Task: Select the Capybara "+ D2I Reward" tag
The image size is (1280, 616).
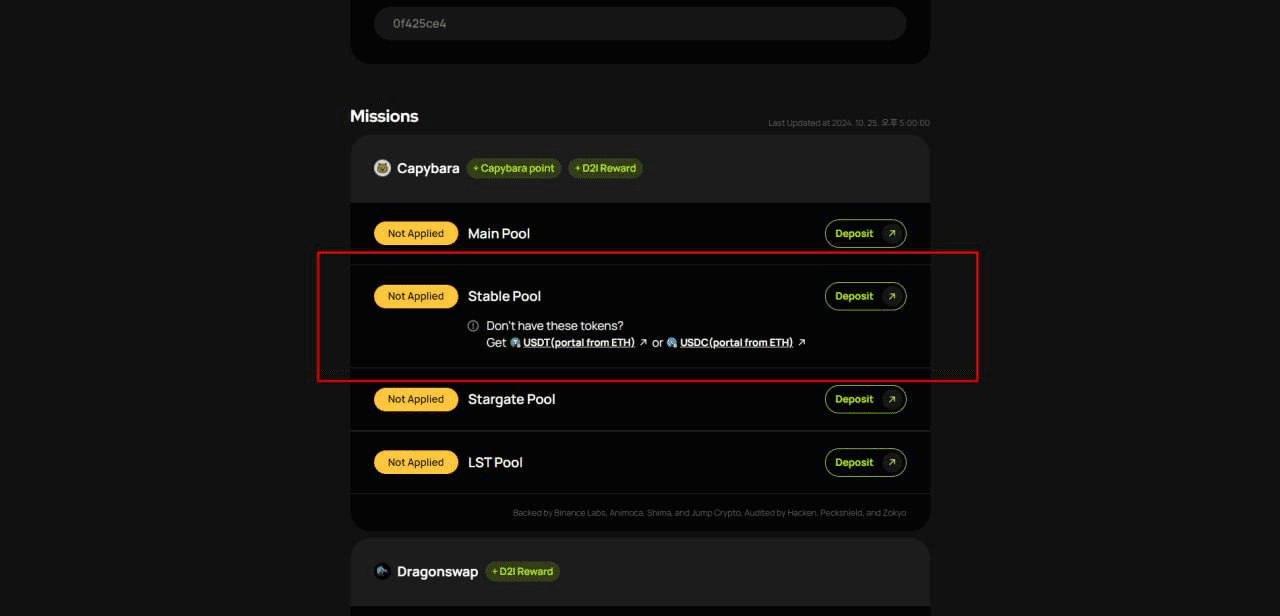Action: [x=605, y=168]
